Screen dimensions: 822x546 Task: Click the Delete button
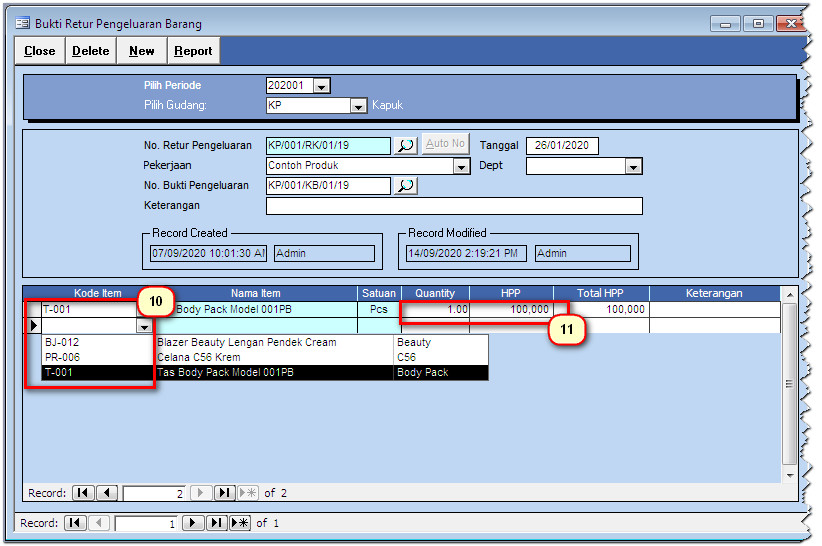coord(90,51)
